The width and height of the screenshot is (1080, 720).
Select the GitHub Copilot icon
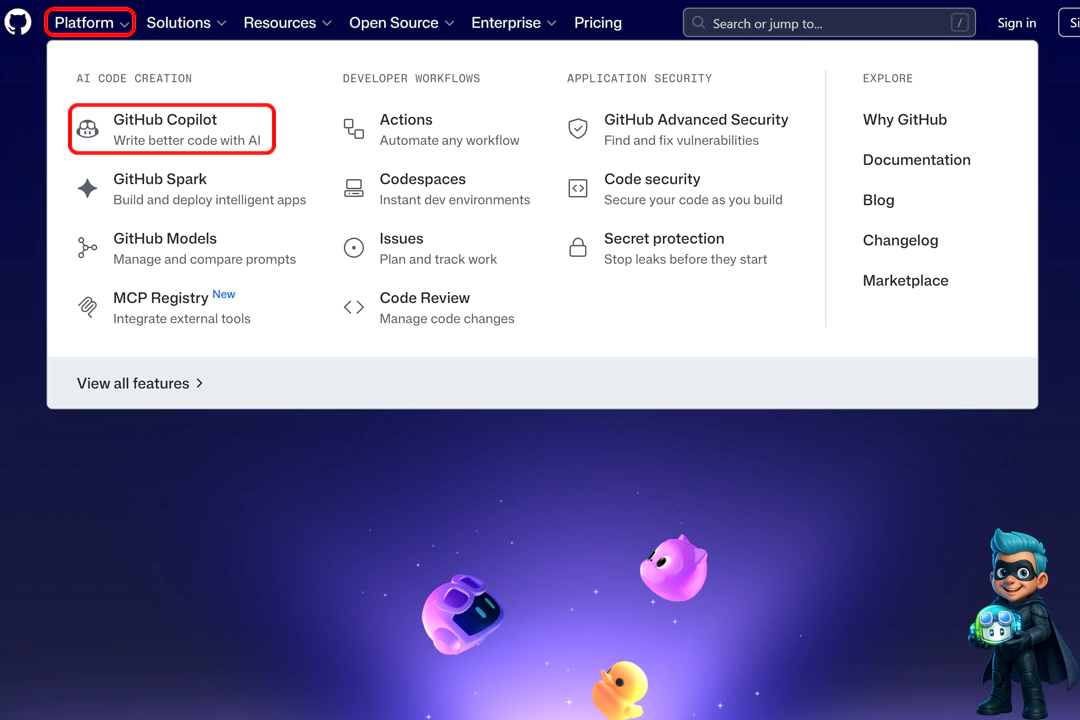point(86,129)
